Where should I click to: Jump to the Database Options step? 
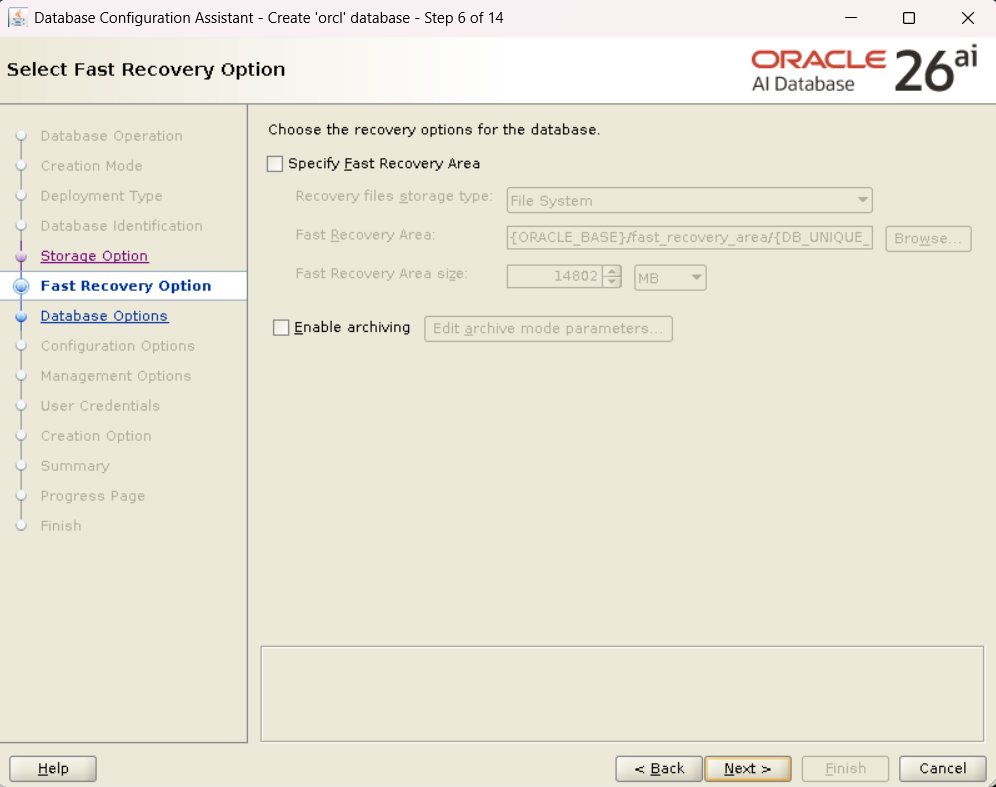coord(104,316)
